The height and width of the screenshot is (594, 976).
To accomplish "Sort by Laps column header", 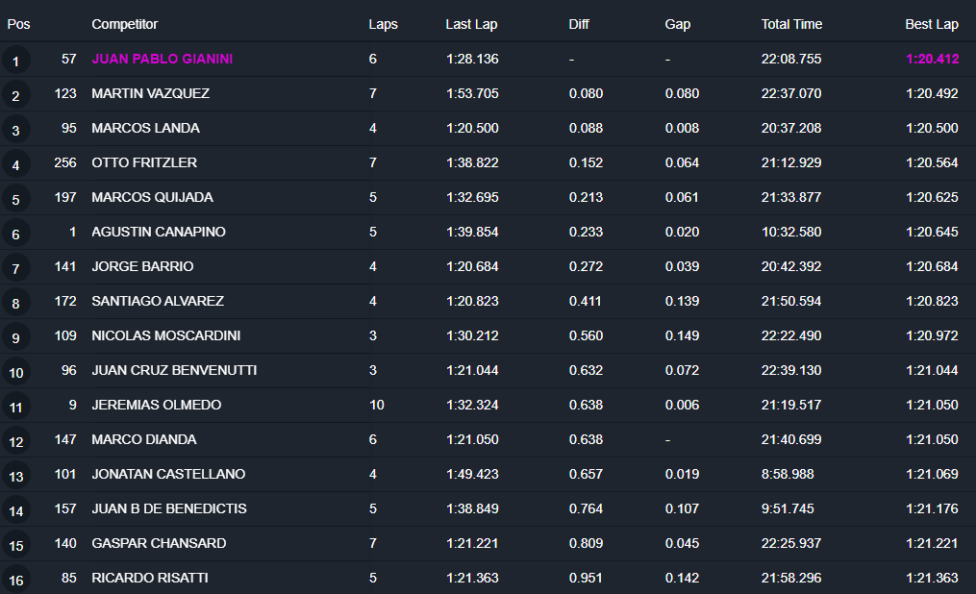I will click(383, 24).
